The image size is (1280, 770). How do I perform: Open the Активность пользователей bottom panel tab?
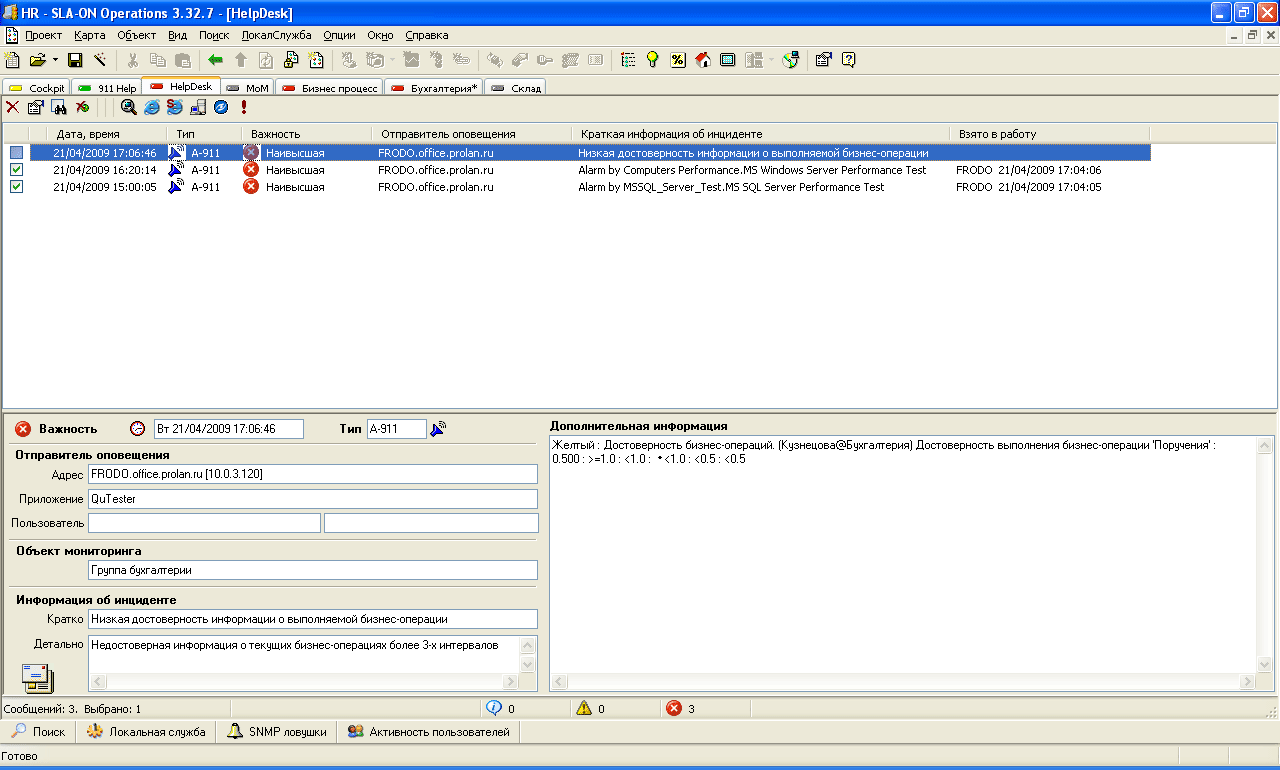(428, 732)
